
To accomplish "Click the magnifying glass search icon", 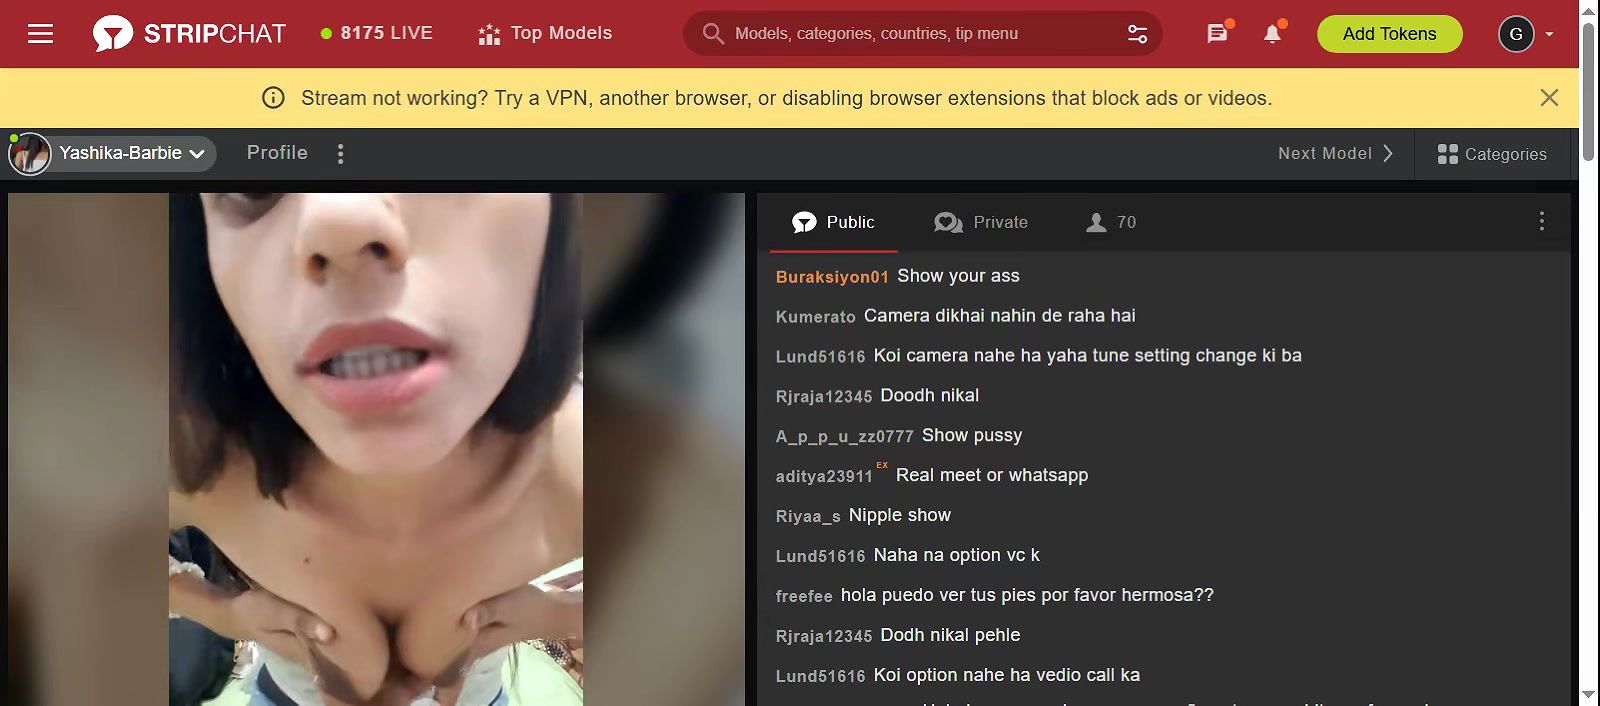I will (x=712, y=34).
